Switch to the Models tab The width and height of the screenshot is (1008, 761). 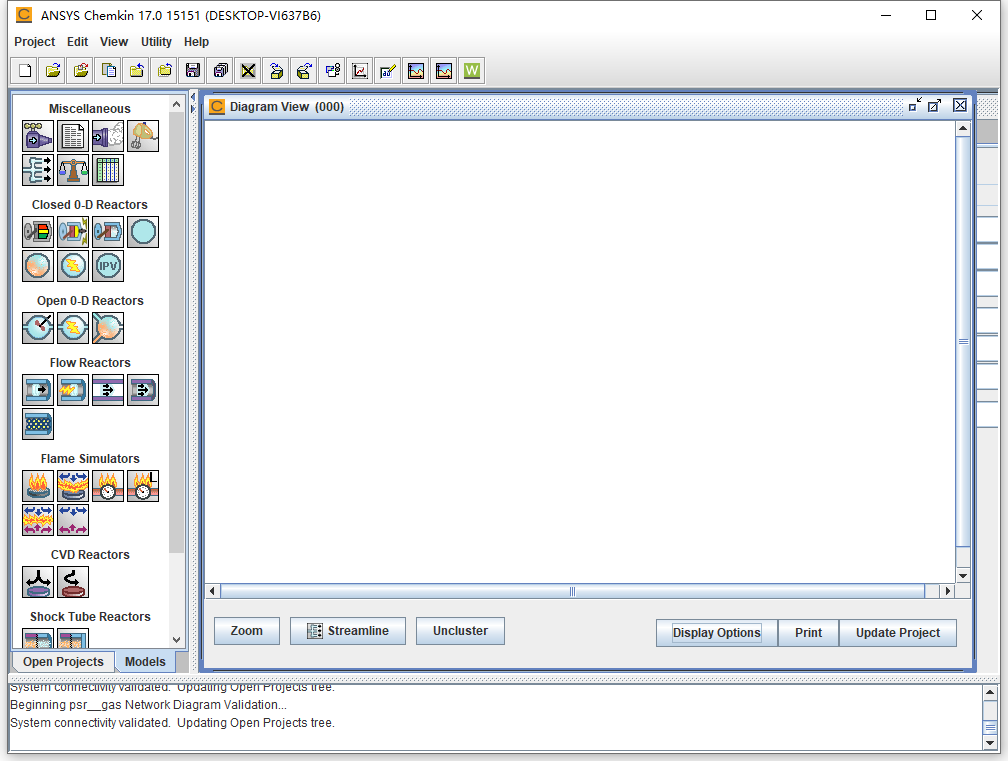(x=145, y=661)
